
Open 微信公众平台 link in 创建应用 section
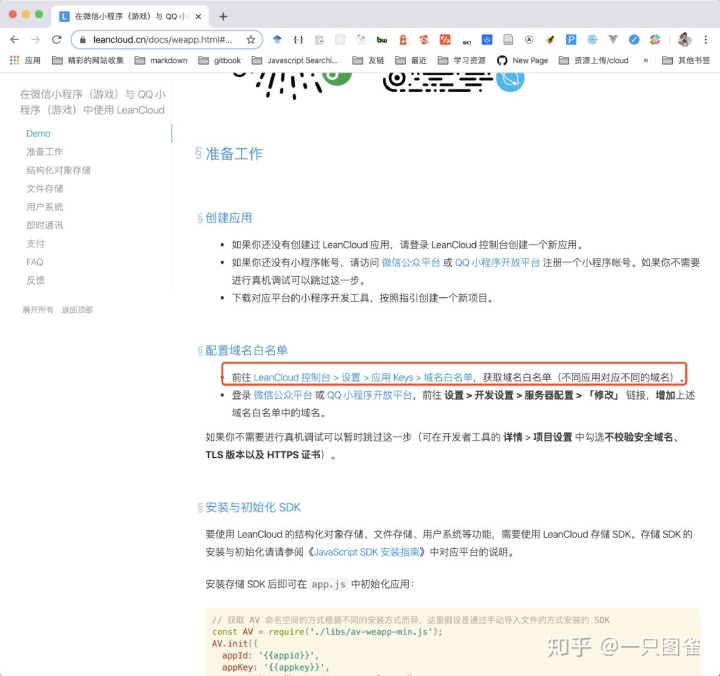point(411,263)
